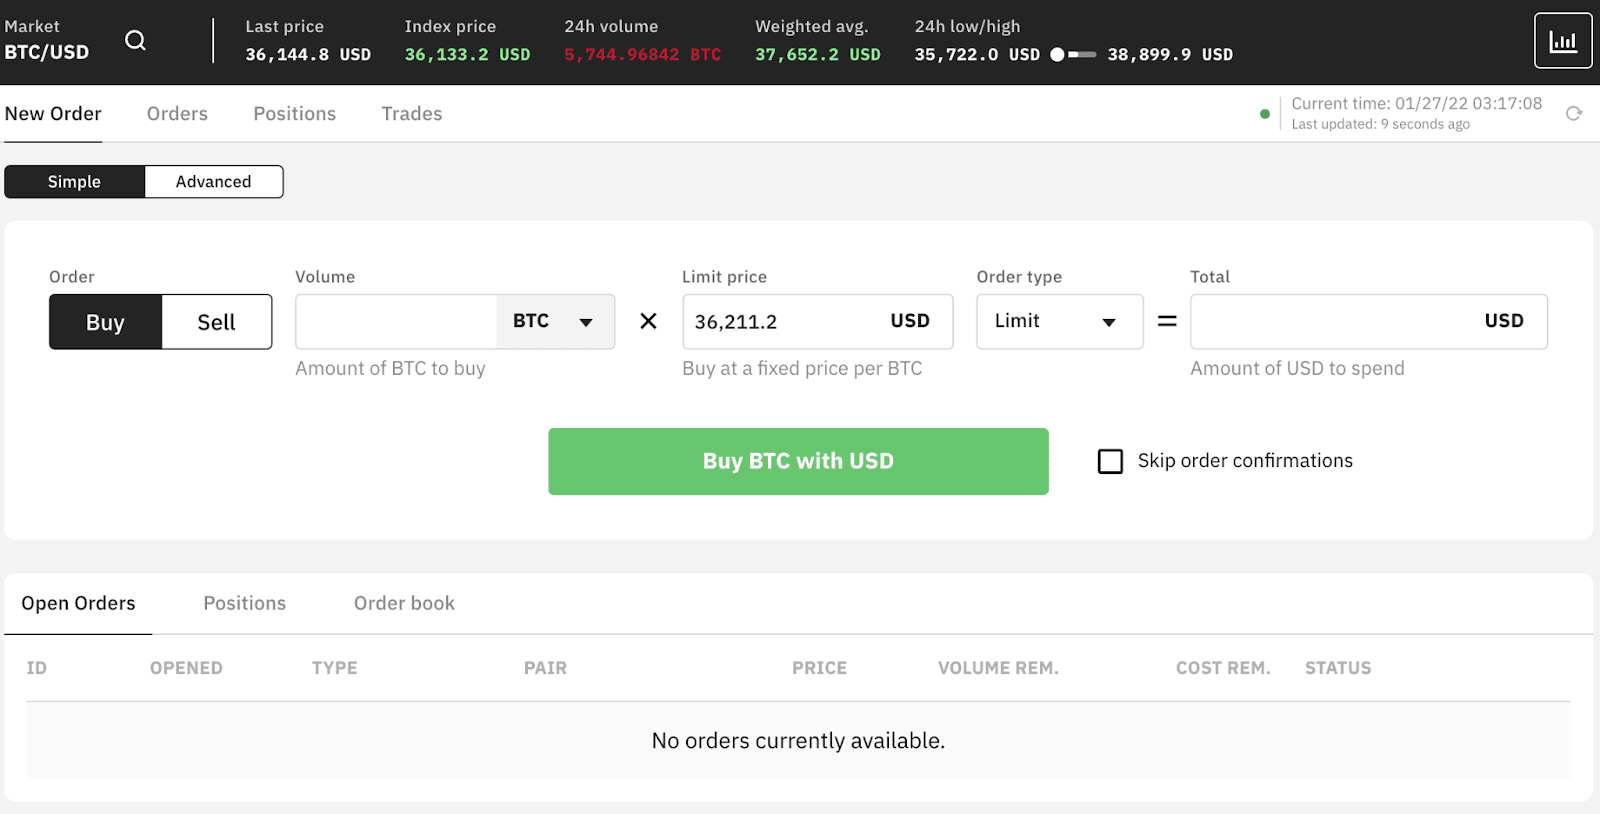Open the Orders section from the navigation
This screenshot has width=1600, height=814.
(x=177, y=113)
